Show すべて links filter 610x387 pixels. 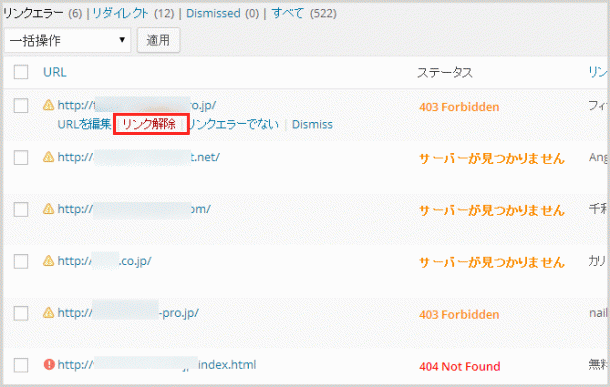point(287,13)
